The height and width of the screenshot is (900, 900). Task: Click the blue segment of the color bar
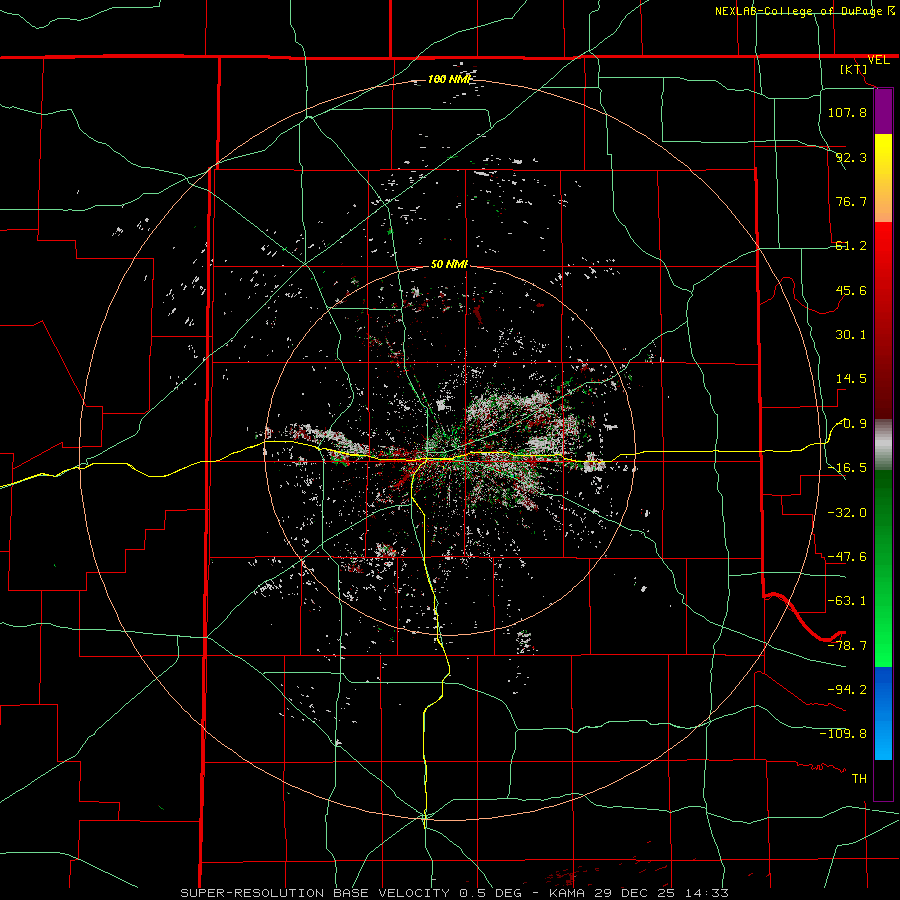883,713
